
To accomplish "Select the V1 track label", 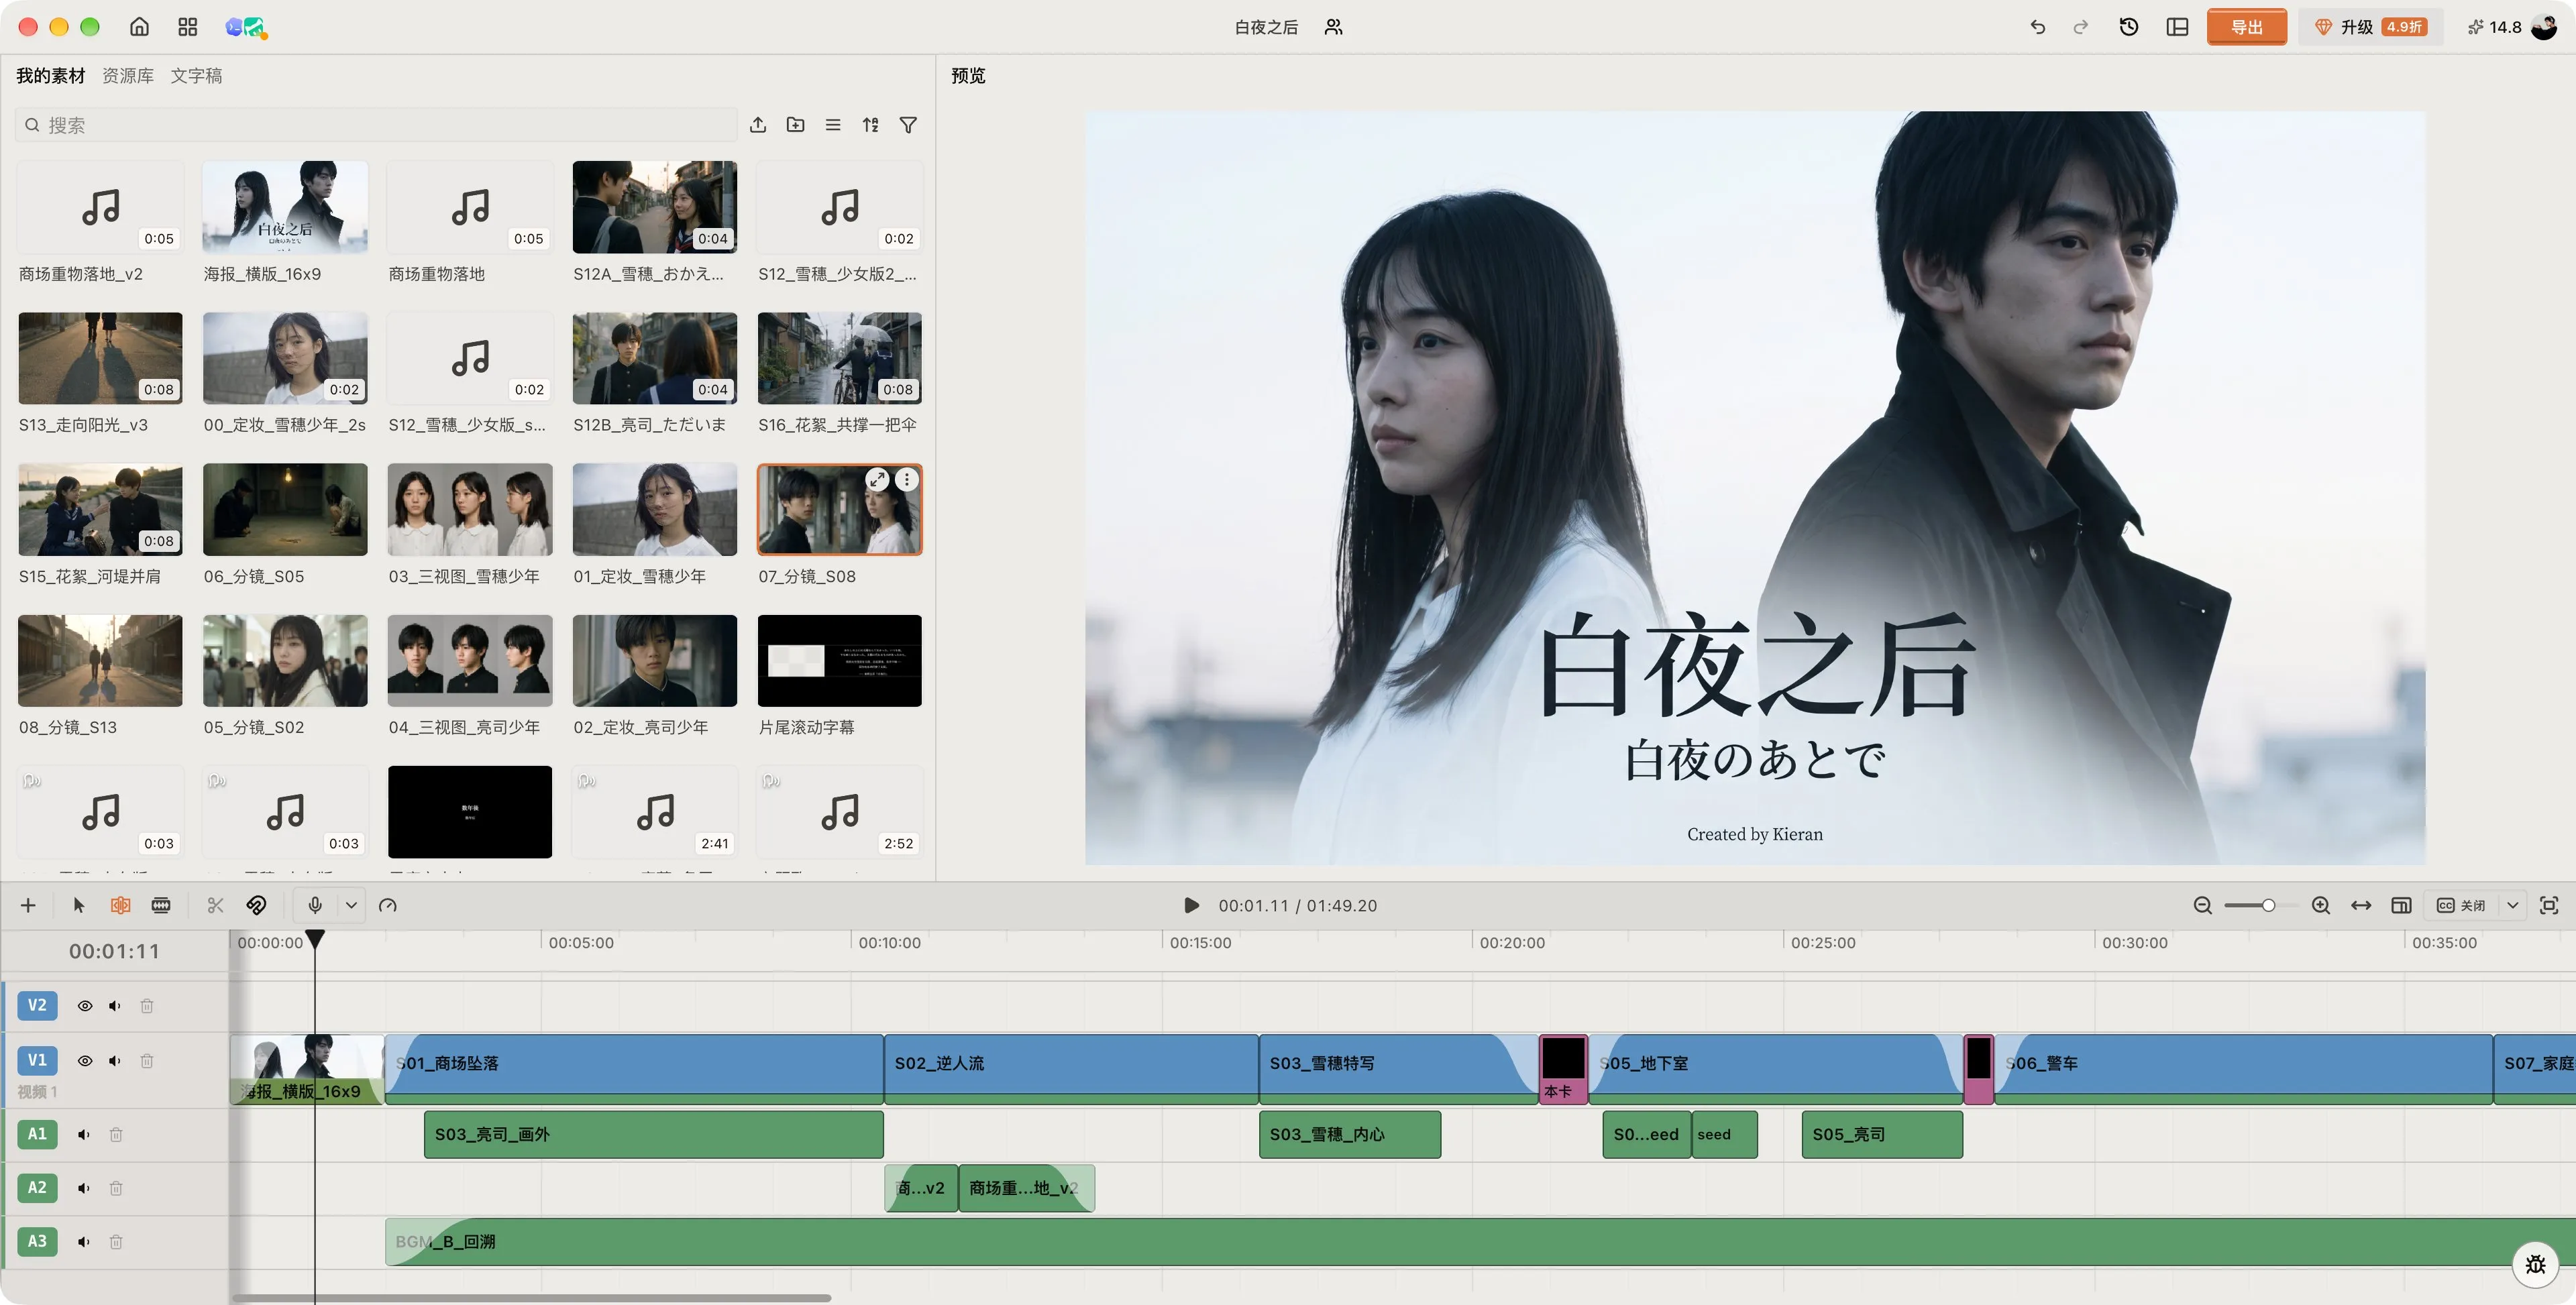I will [37, 1060].
